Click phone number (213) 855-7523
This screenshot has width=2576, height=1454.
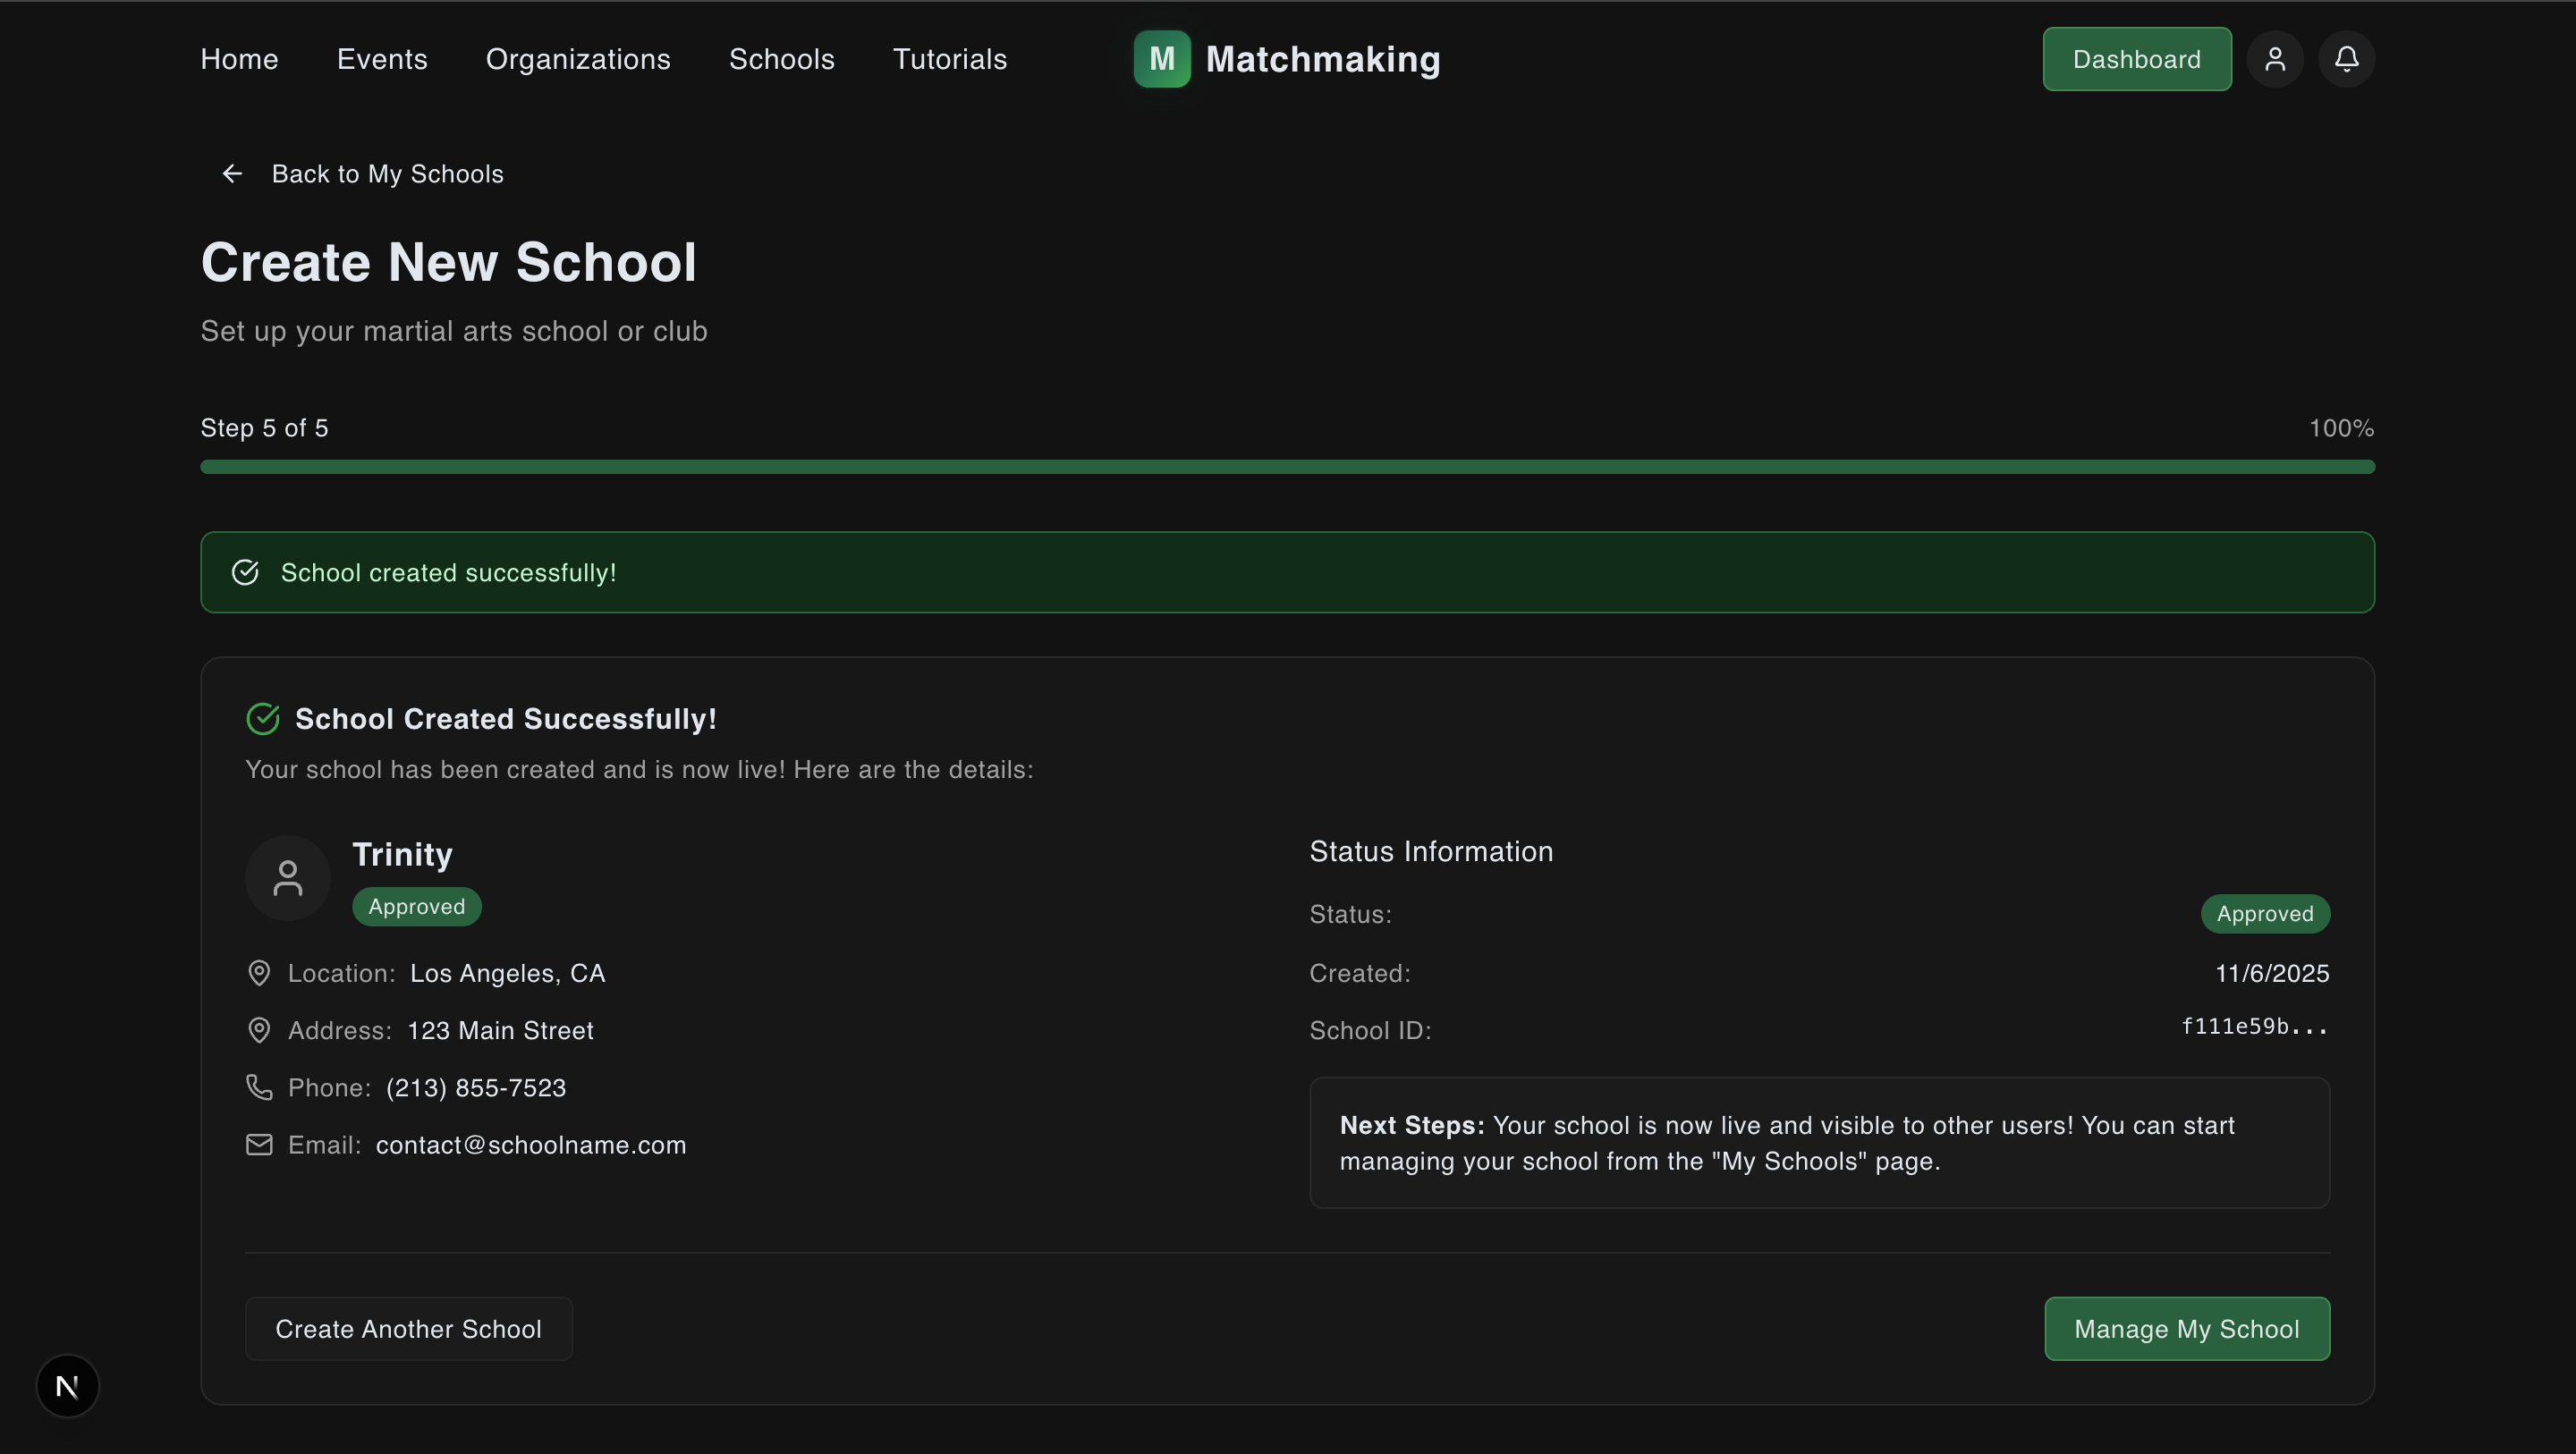tap(476, 1087)
